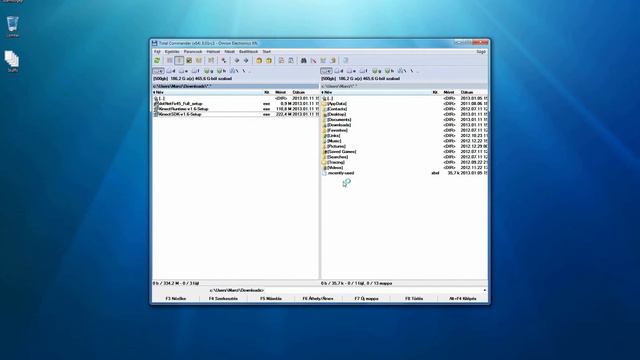The height and width of the screenshot is (360, 640).
Task: Select drive g in right drive bar
Action: click(x=377, y=71)
